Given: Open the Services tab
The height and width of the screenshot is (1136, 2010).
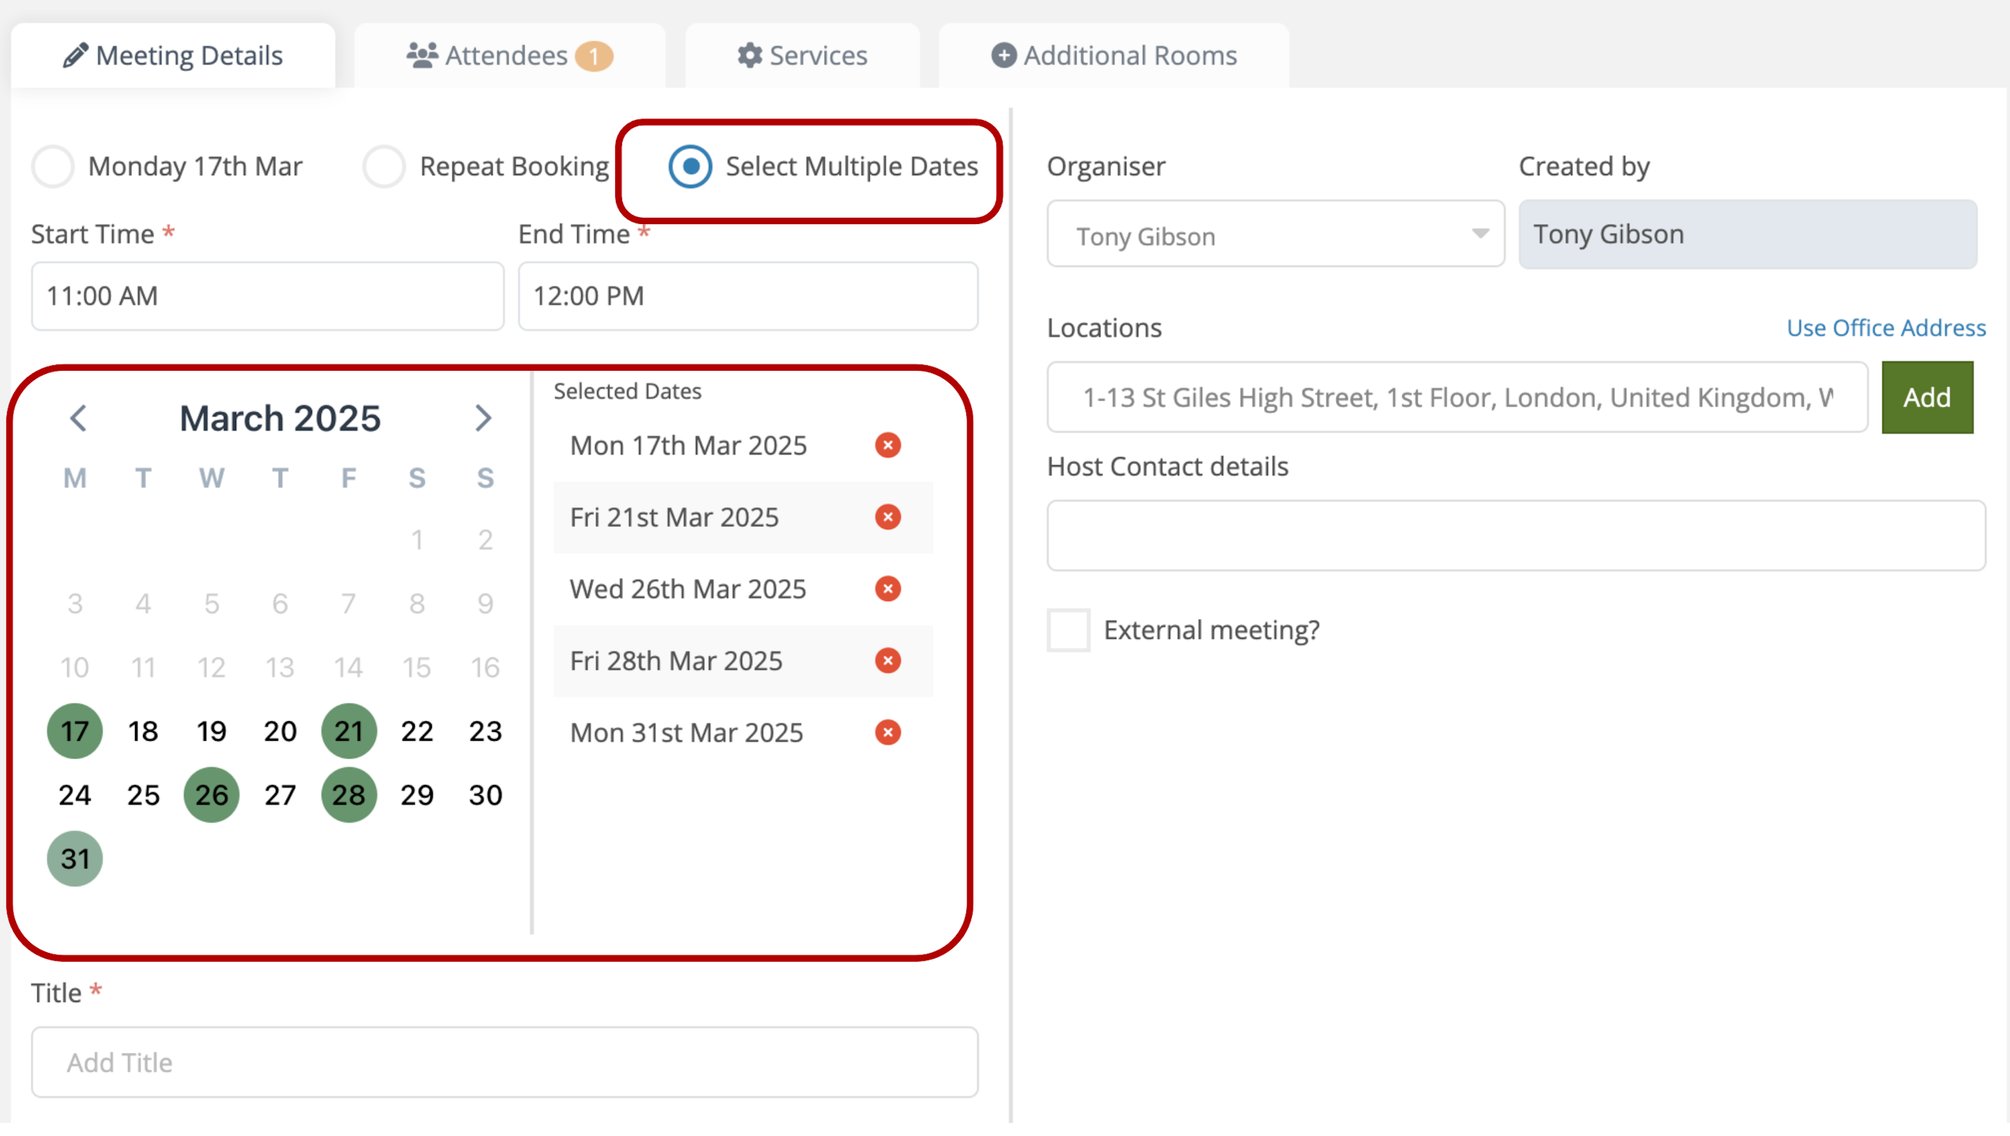Looking at the screenshot, I should pyautogui.click(x=802, y=56).
